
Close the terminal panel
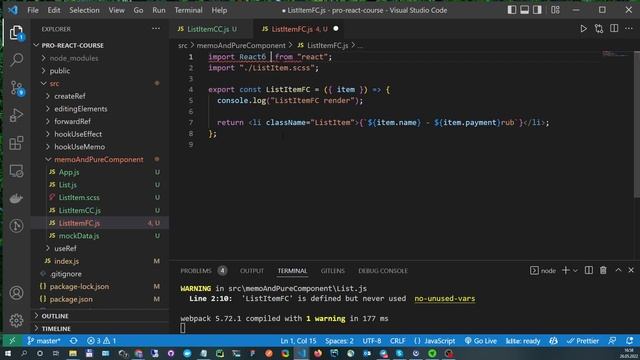(x=631, y=270)
